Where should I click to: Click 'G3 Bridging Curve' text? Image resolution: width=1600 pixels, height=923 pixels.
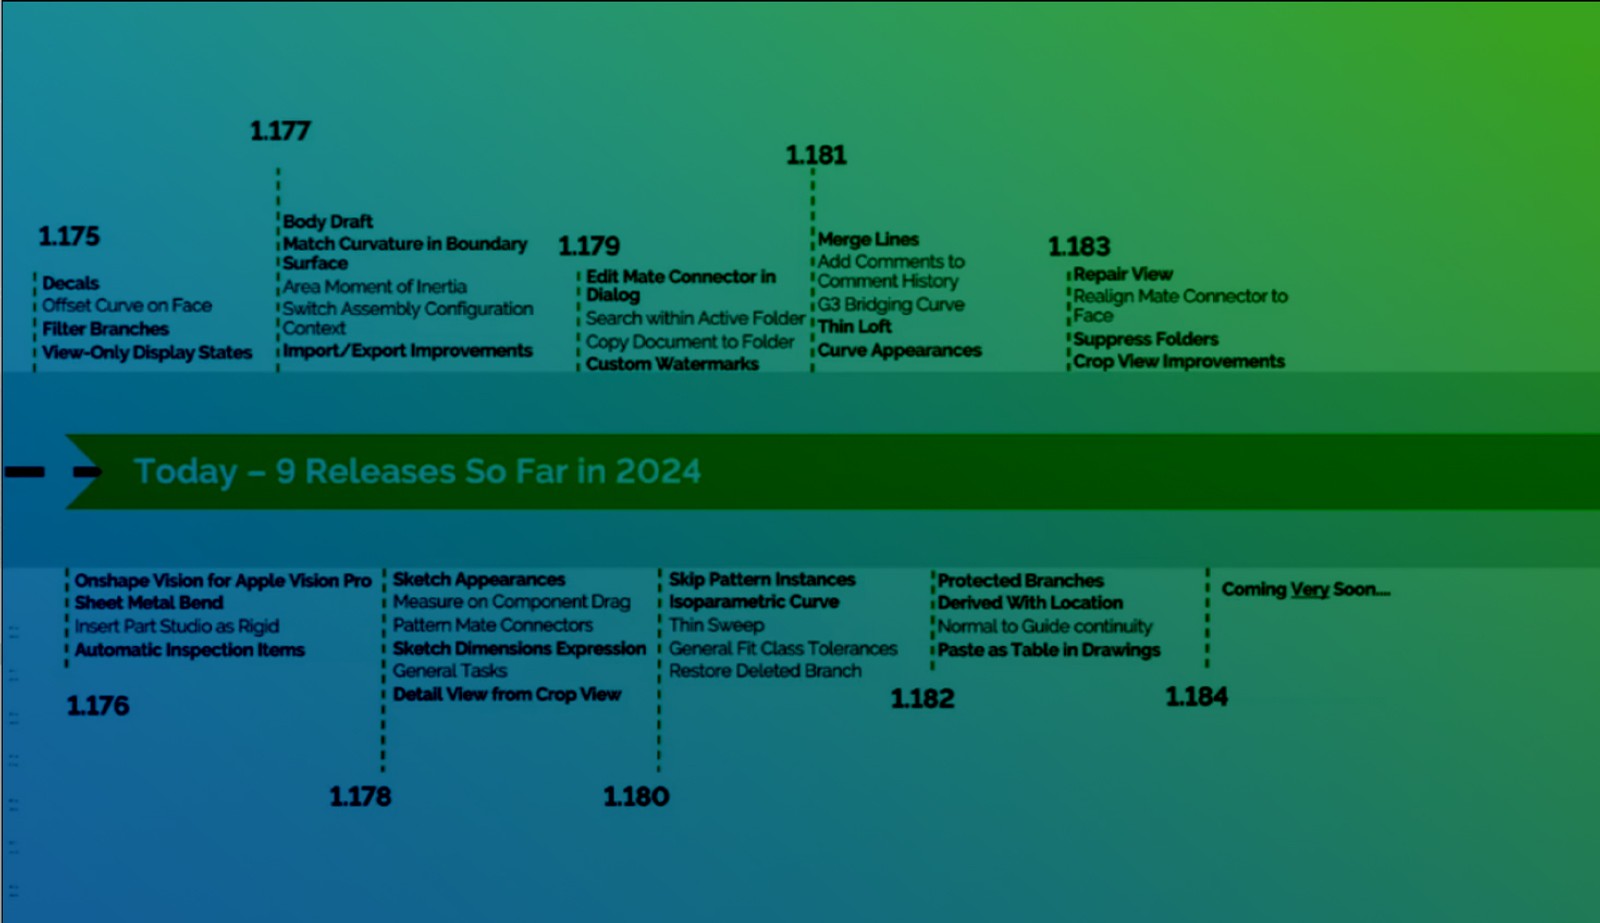891,304
